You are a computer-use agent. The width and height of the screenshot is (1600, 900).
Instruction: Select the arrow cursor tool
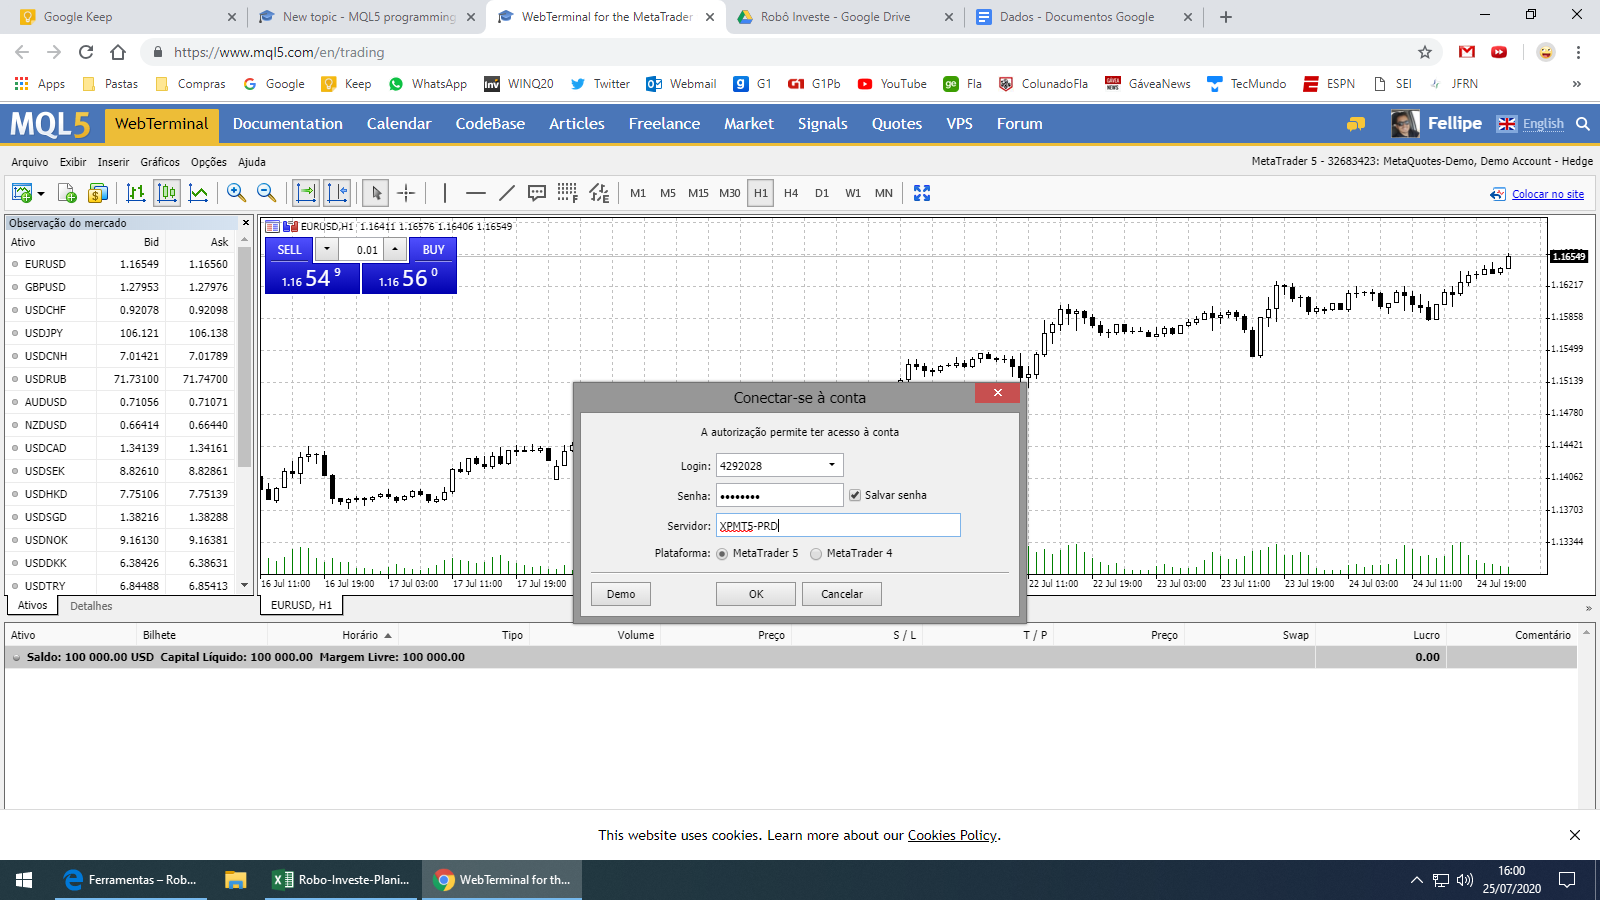coord(376,193)
